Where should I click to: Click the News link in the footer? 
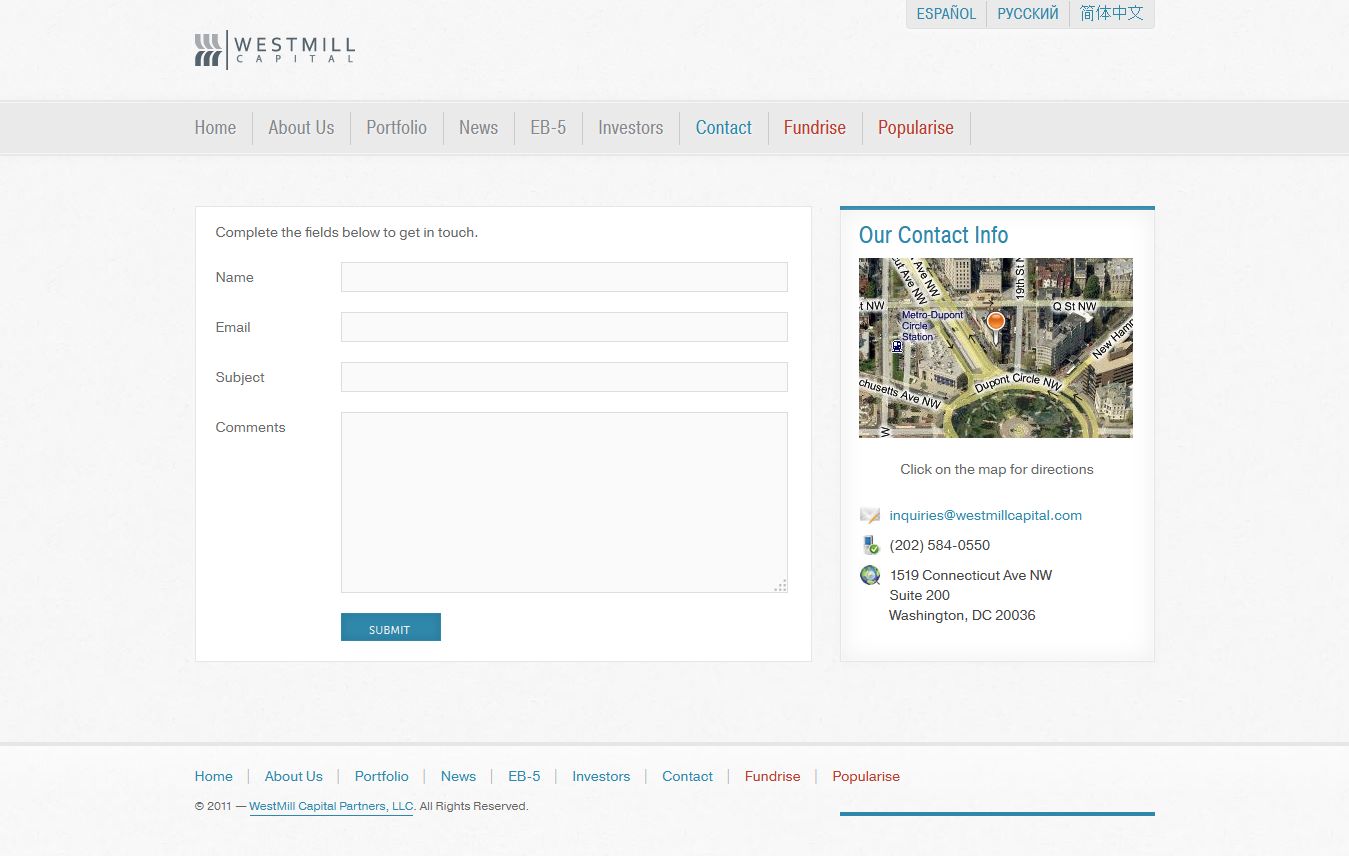click(x=459, y=777)
